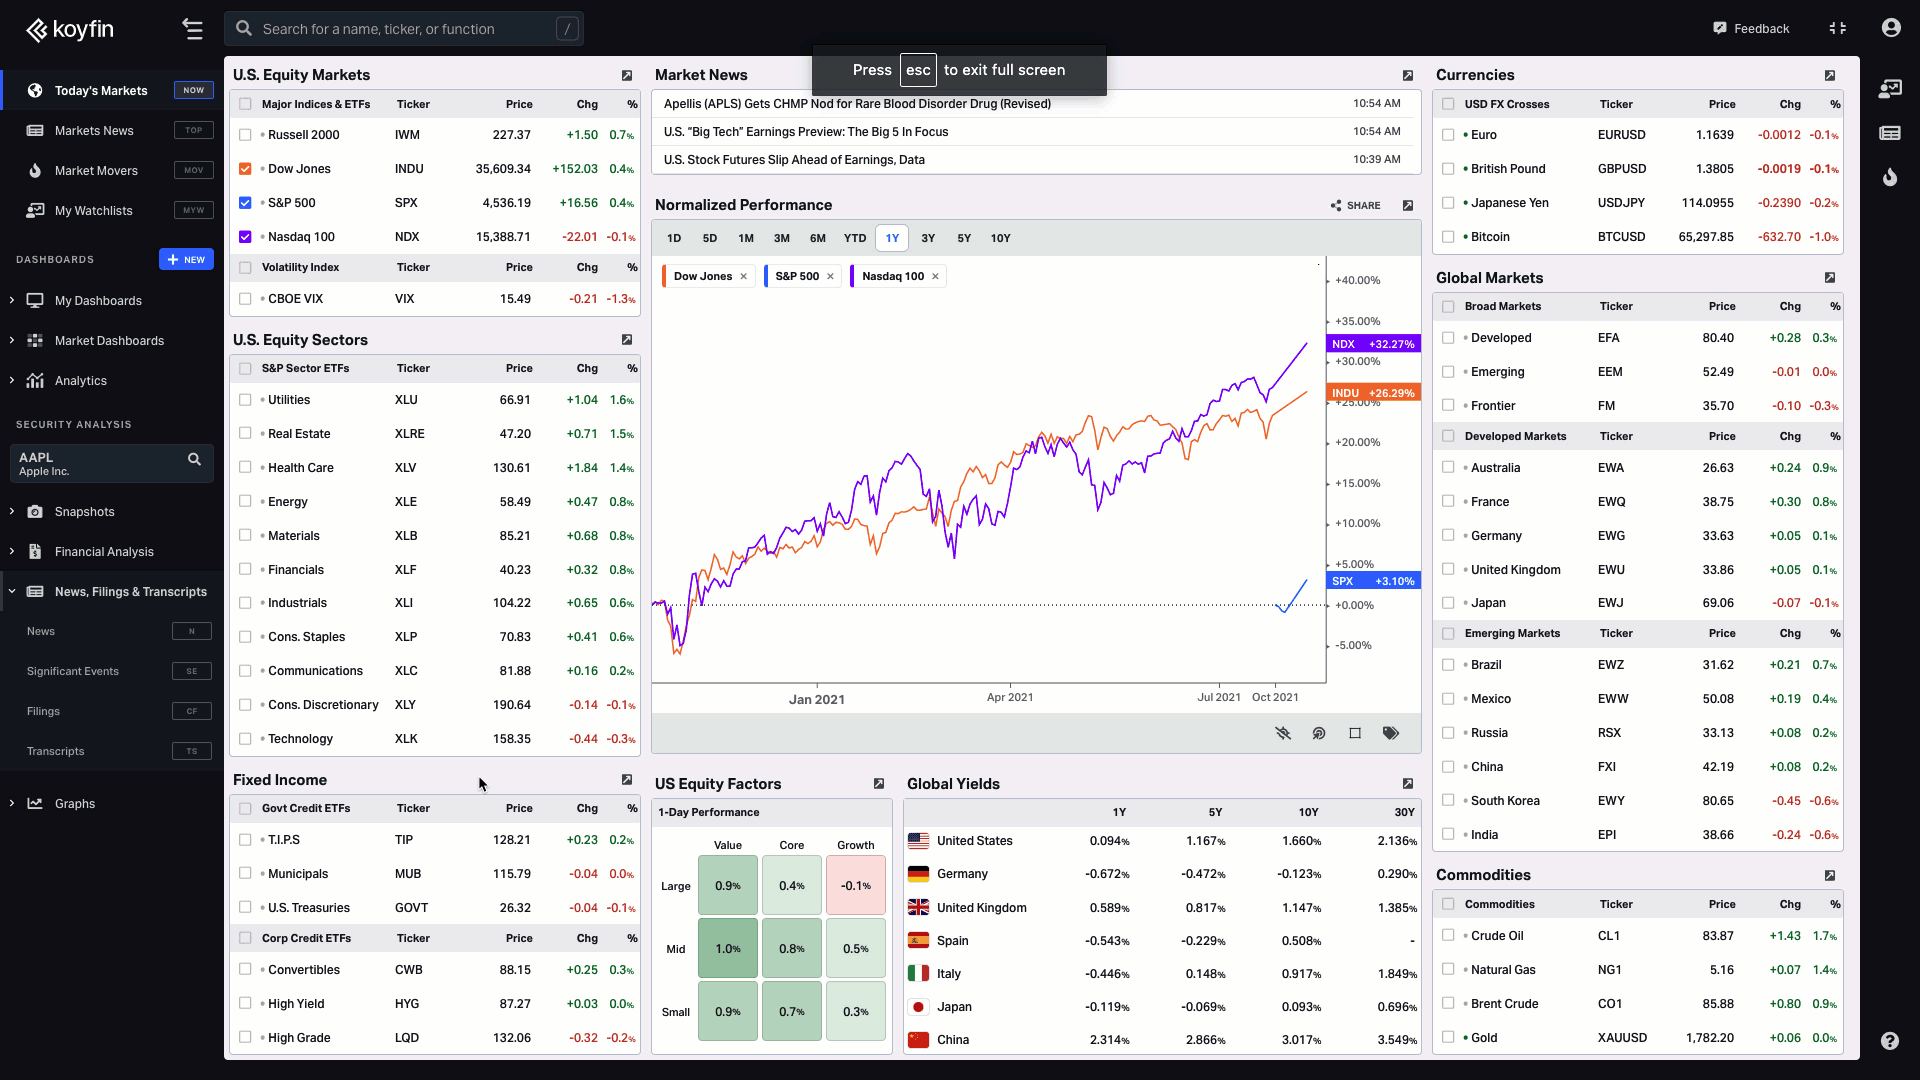Exit full screen via collapse icon
Image resolution: width=1920 pixels, height=1080 pixels.
click(1838, 28)
